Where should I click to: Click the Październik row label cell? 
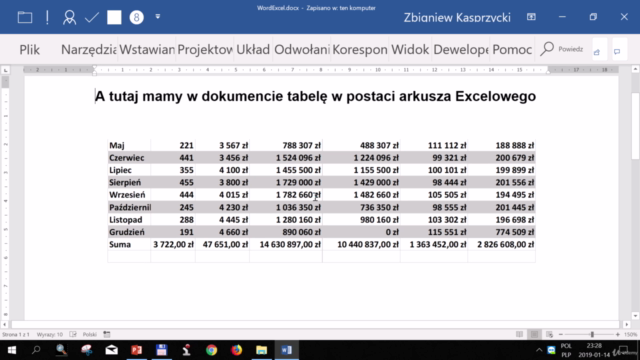coord(129,207)
